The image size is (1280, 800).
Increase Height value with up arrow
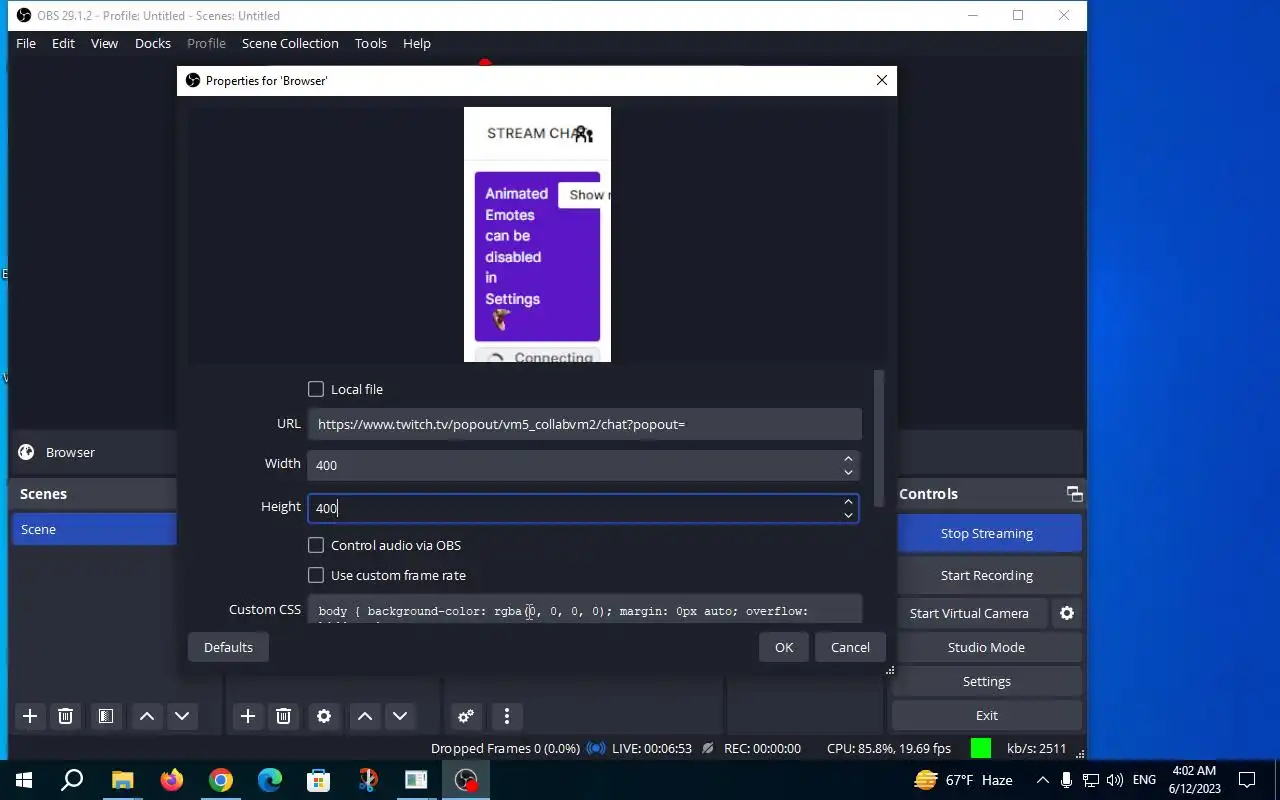point(848,502)
